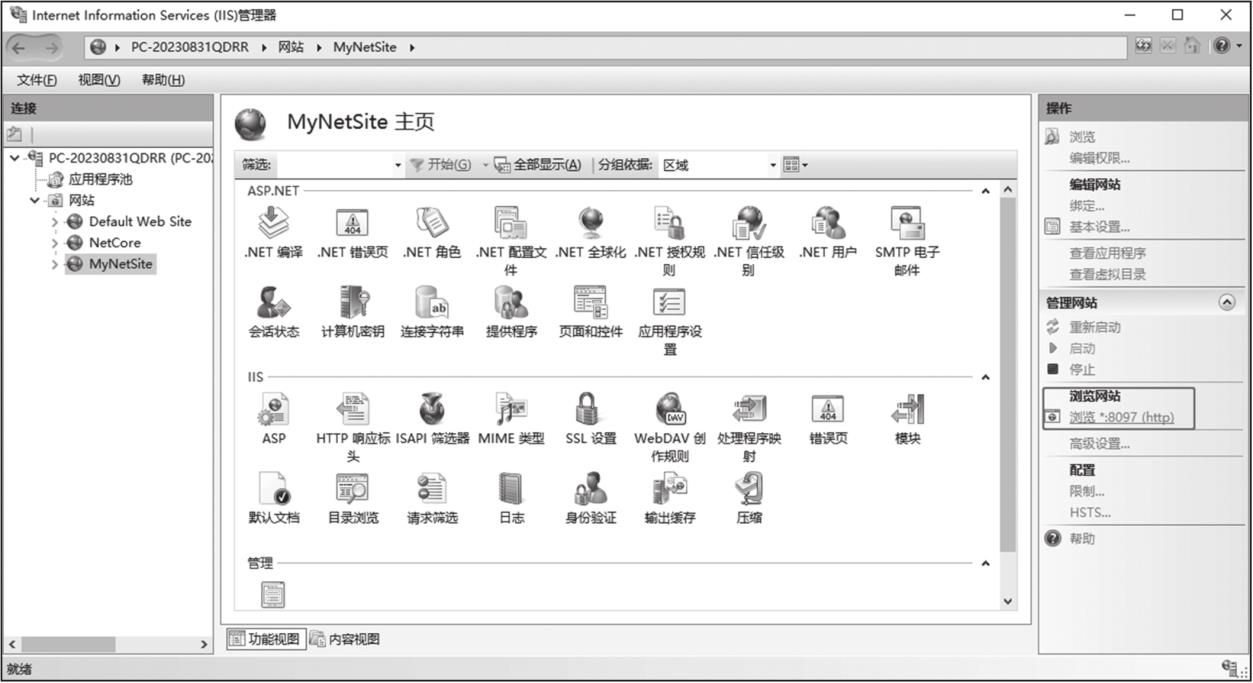Expand the Default Web Site tree node
The height and width of the screenshot is (683, 1253).
coord(55,222)
